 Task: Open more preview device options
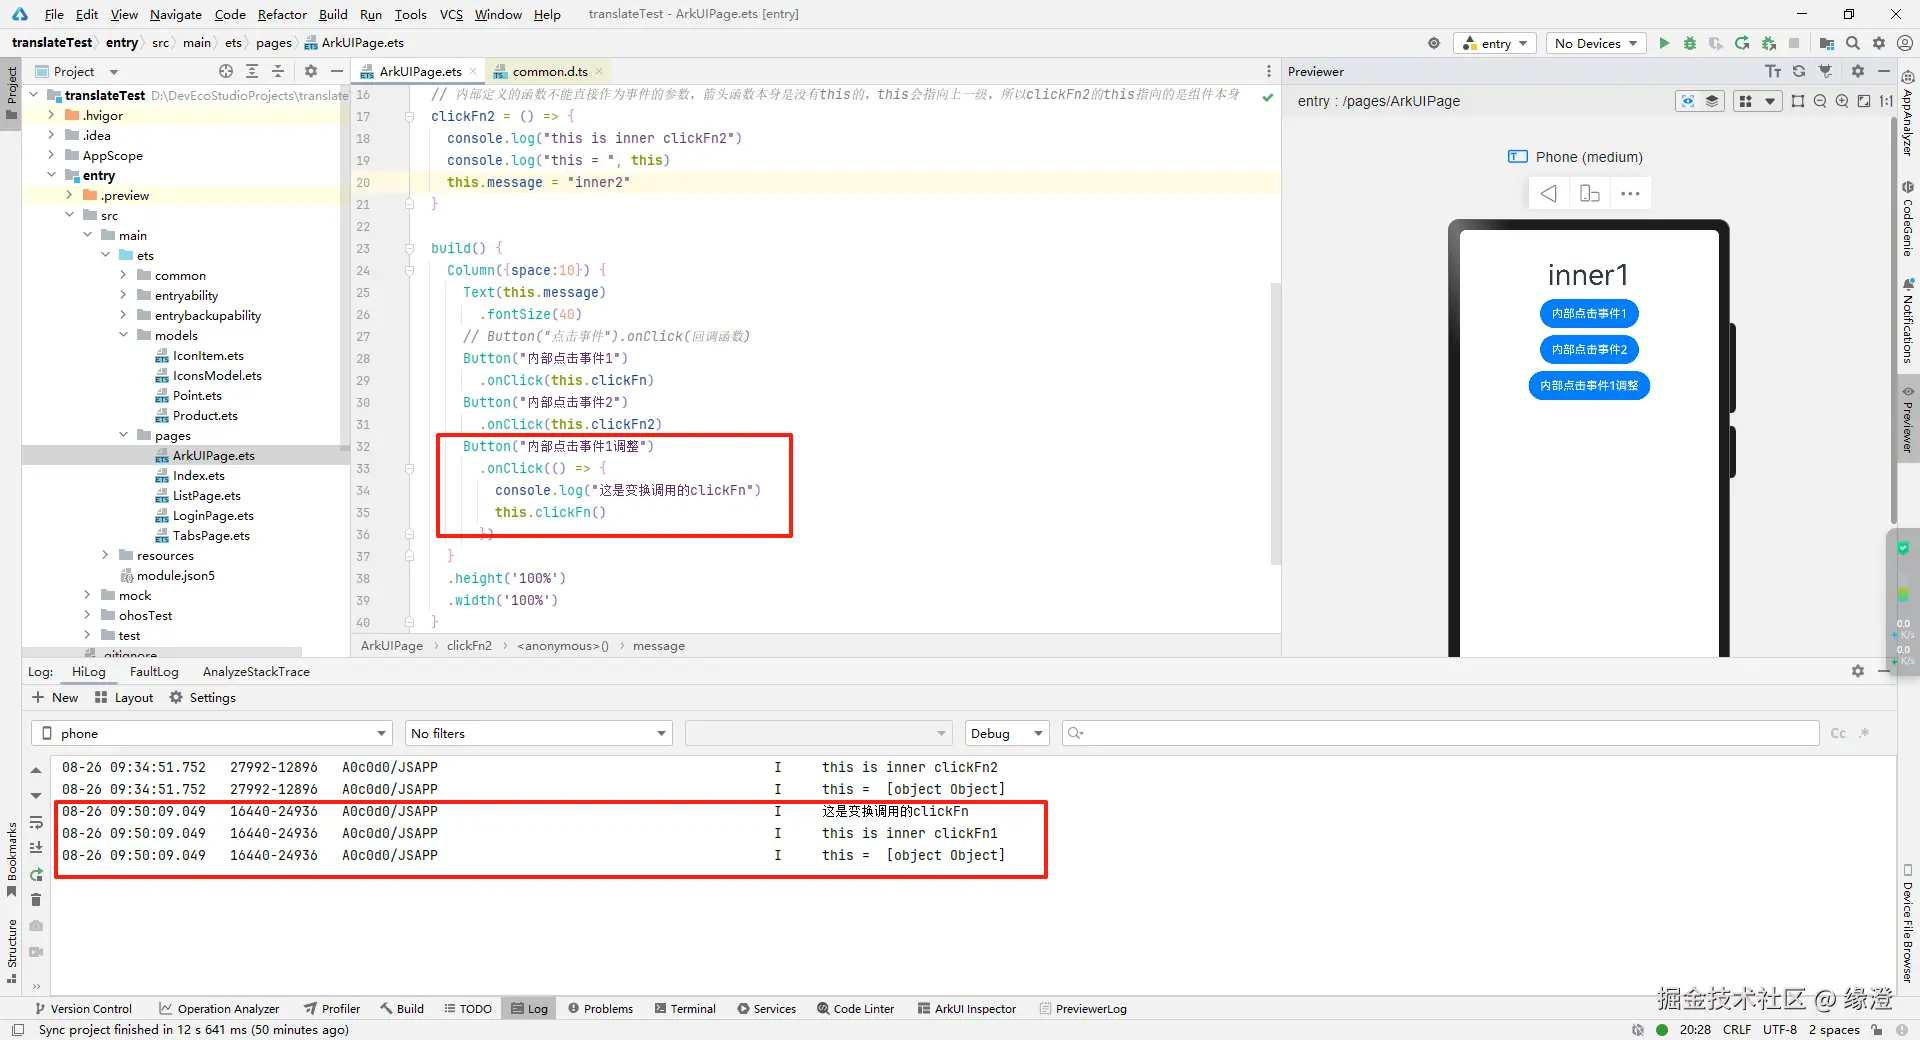(1631, 193)
